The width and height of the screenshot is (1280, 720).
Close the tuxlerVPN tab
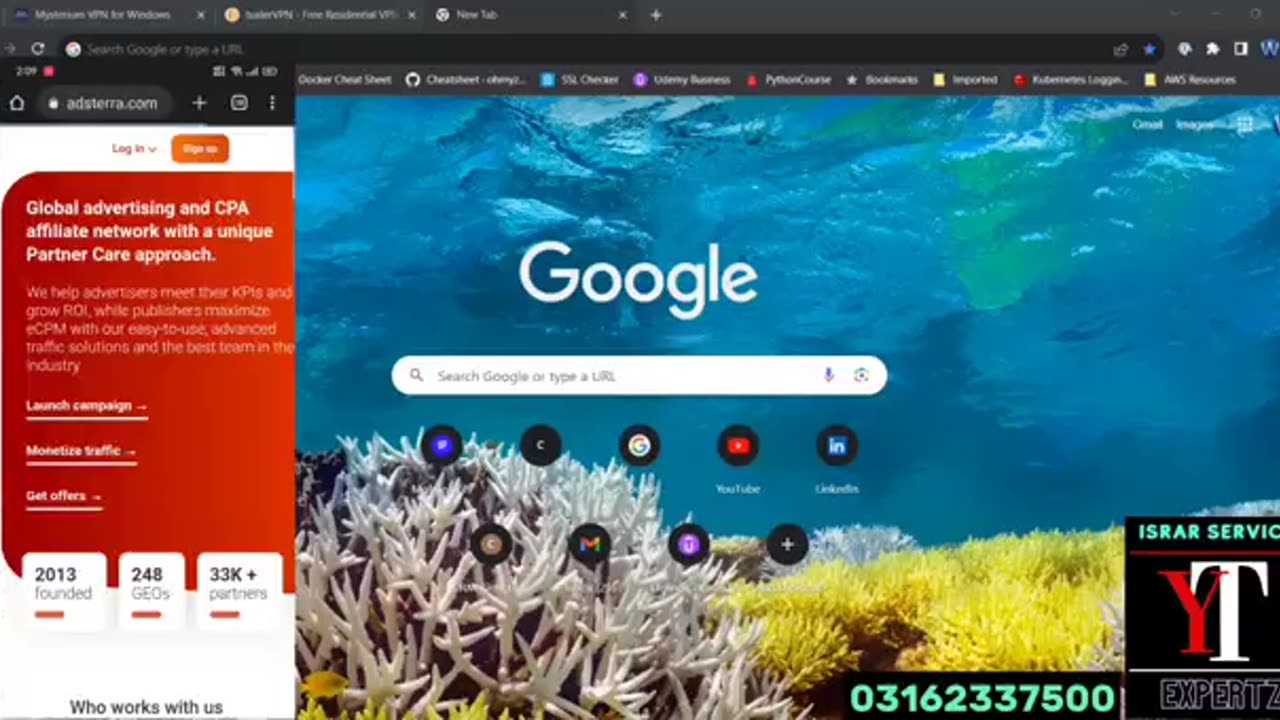tap(412, 15)
